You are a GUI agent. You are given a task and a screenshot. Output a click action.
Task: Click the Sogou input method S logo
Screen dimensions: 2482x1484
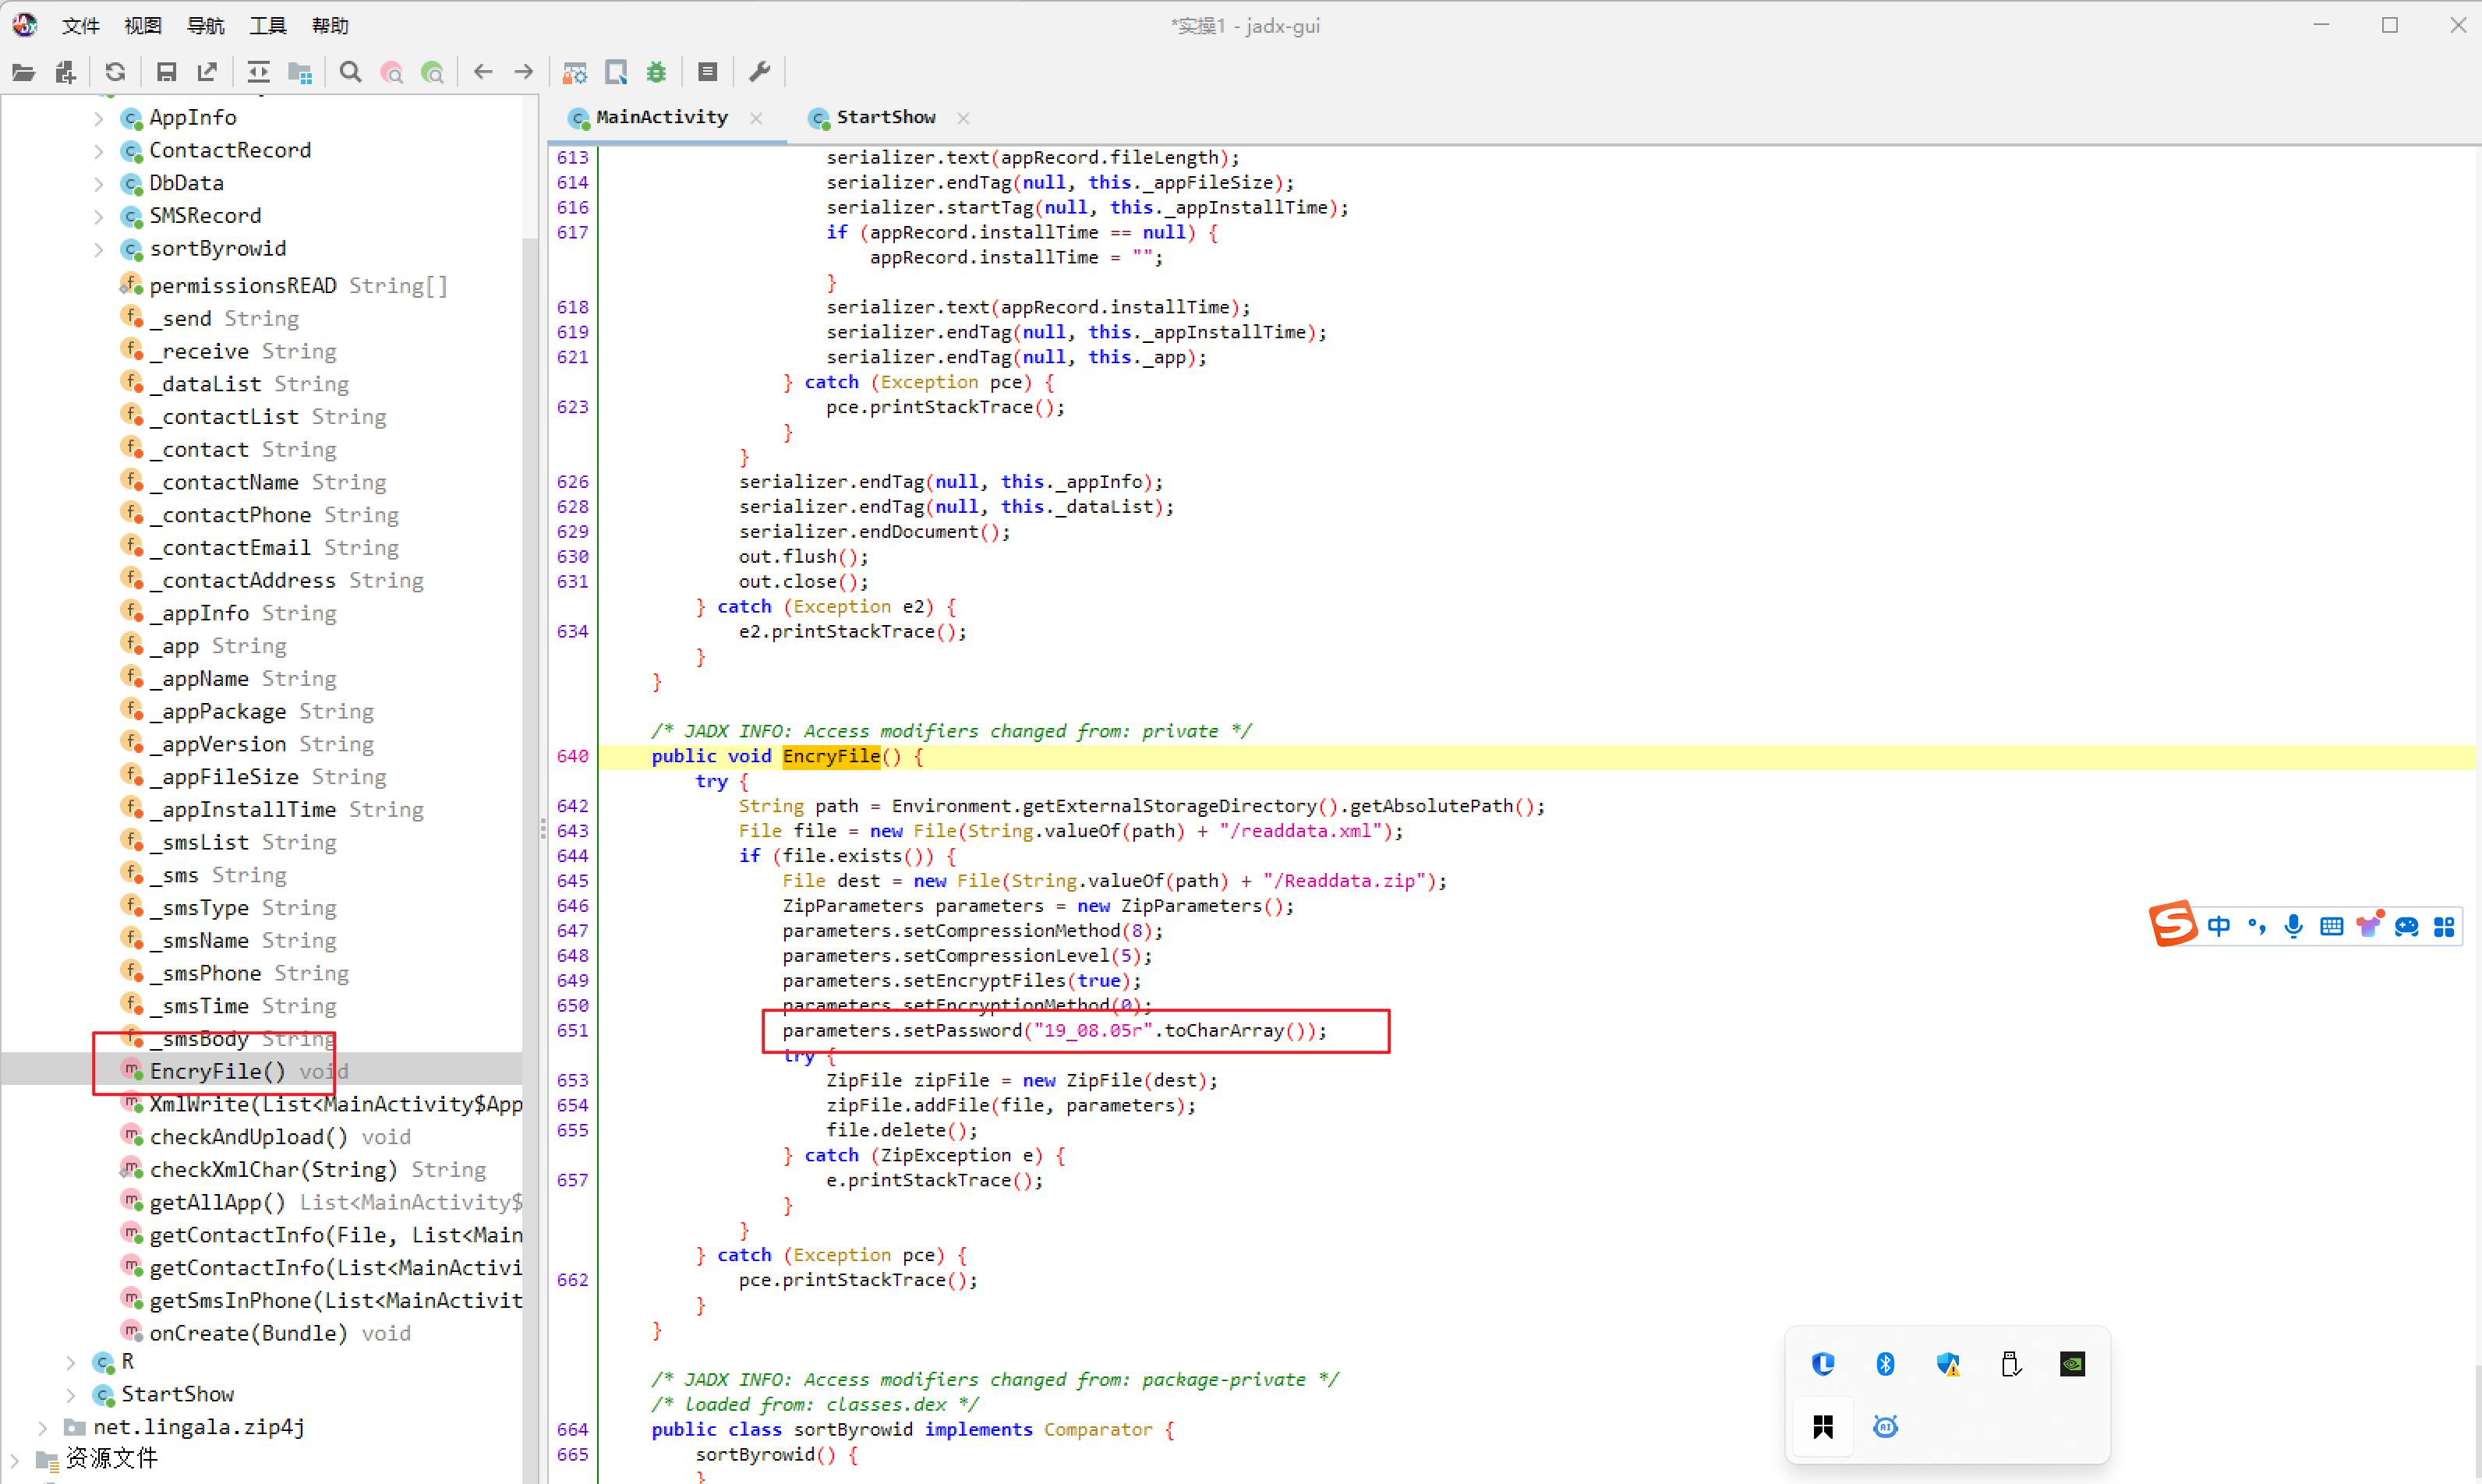coord(2172,924)
